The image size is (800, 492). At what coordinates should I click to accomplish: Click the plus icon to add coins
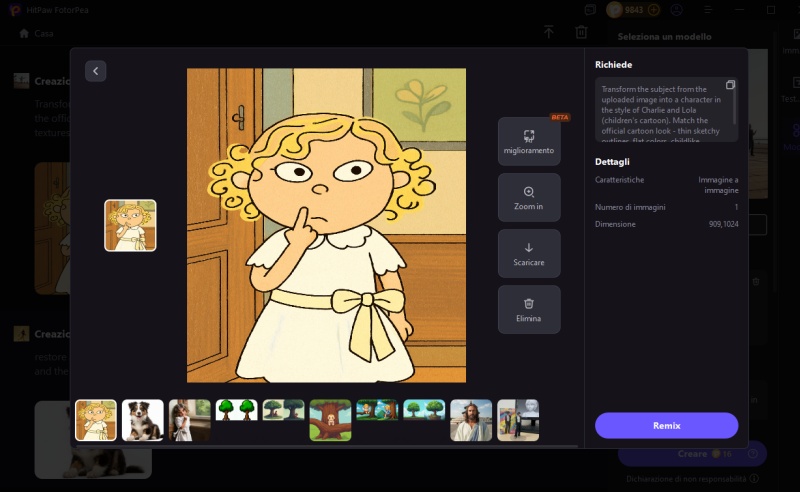(x=654, y=10)
